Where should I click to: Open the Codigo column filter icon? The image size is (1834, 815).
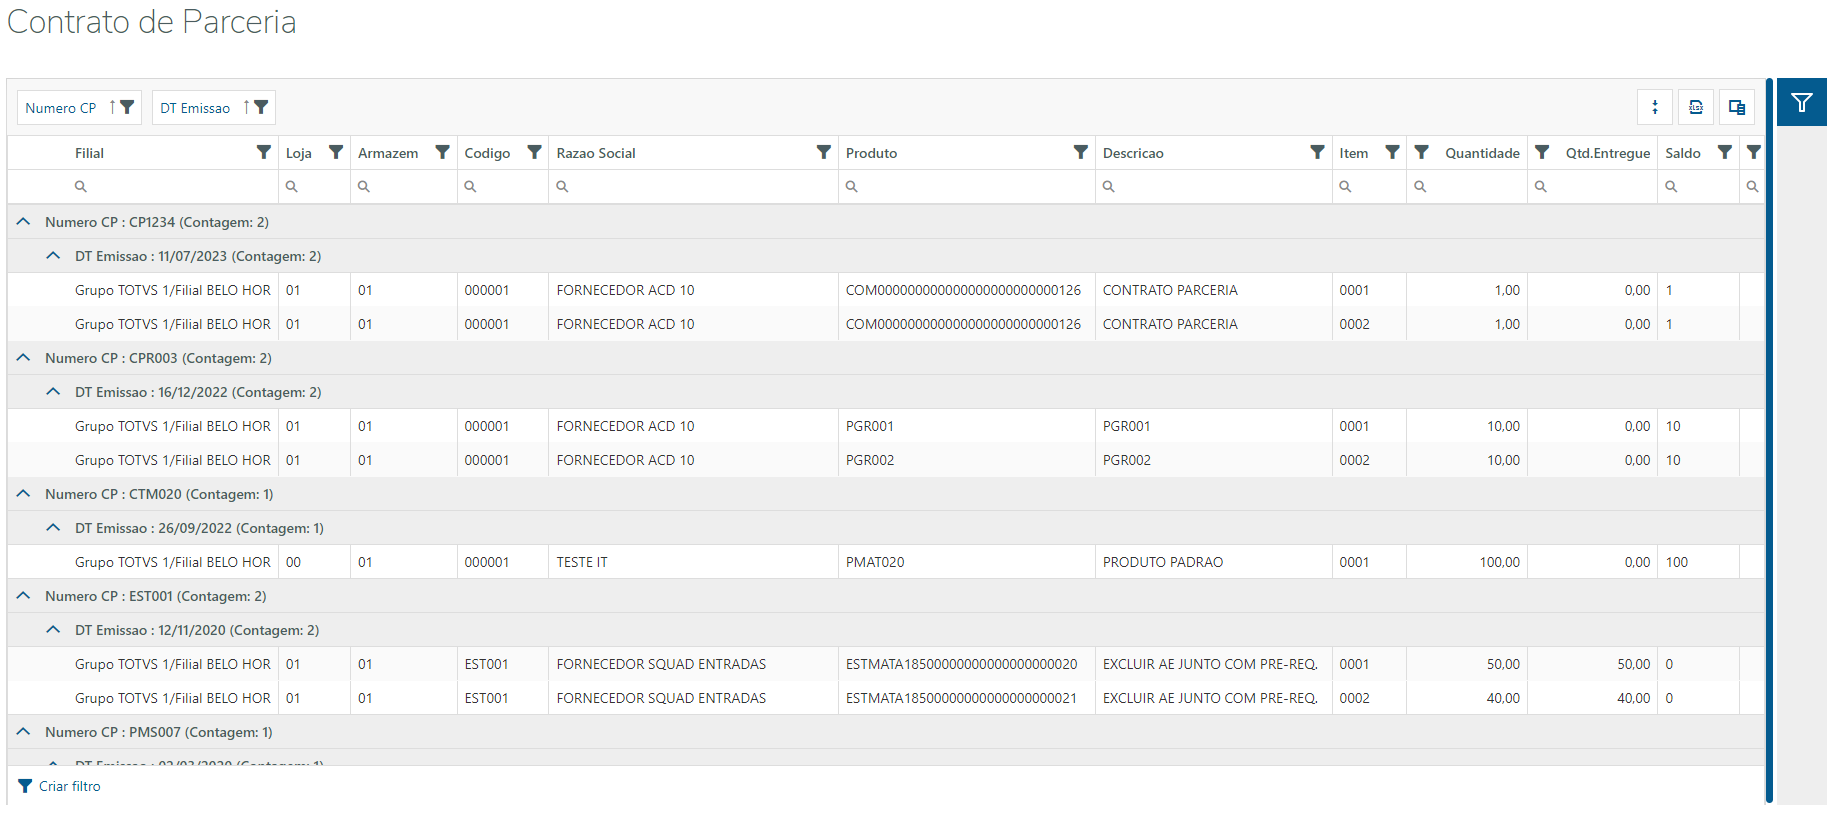pyautogui.click(x=534, y=152)
